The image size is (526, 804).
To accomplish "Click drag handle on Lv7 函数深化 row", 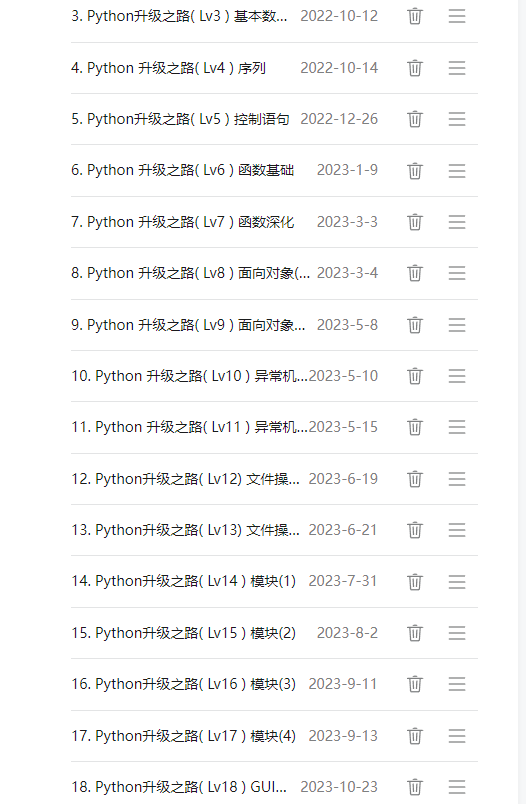I will (x=457, y=222).
